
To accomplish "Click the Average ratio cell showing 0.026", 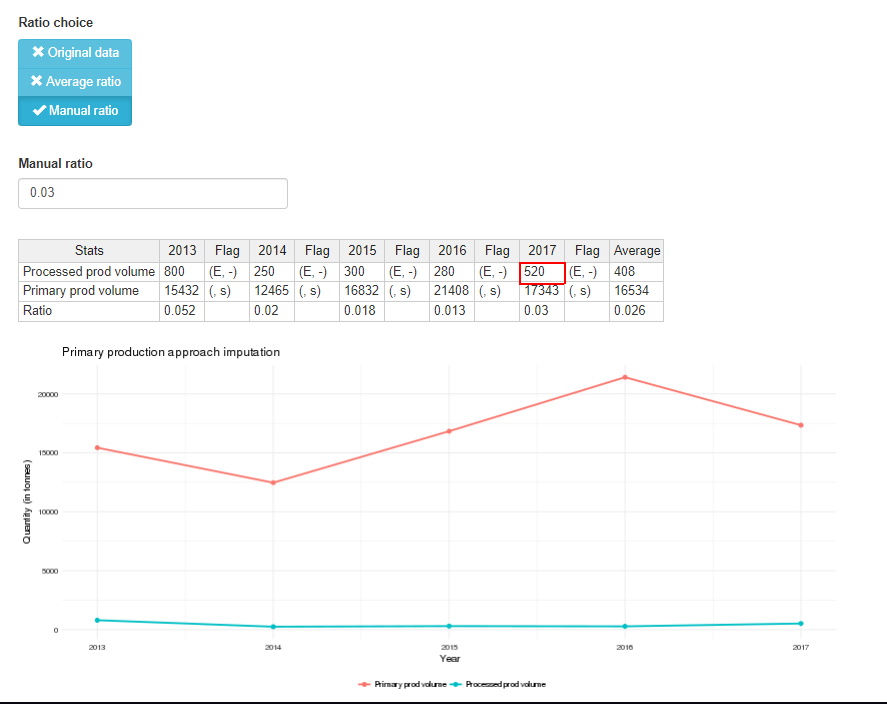I will (636, 311).
